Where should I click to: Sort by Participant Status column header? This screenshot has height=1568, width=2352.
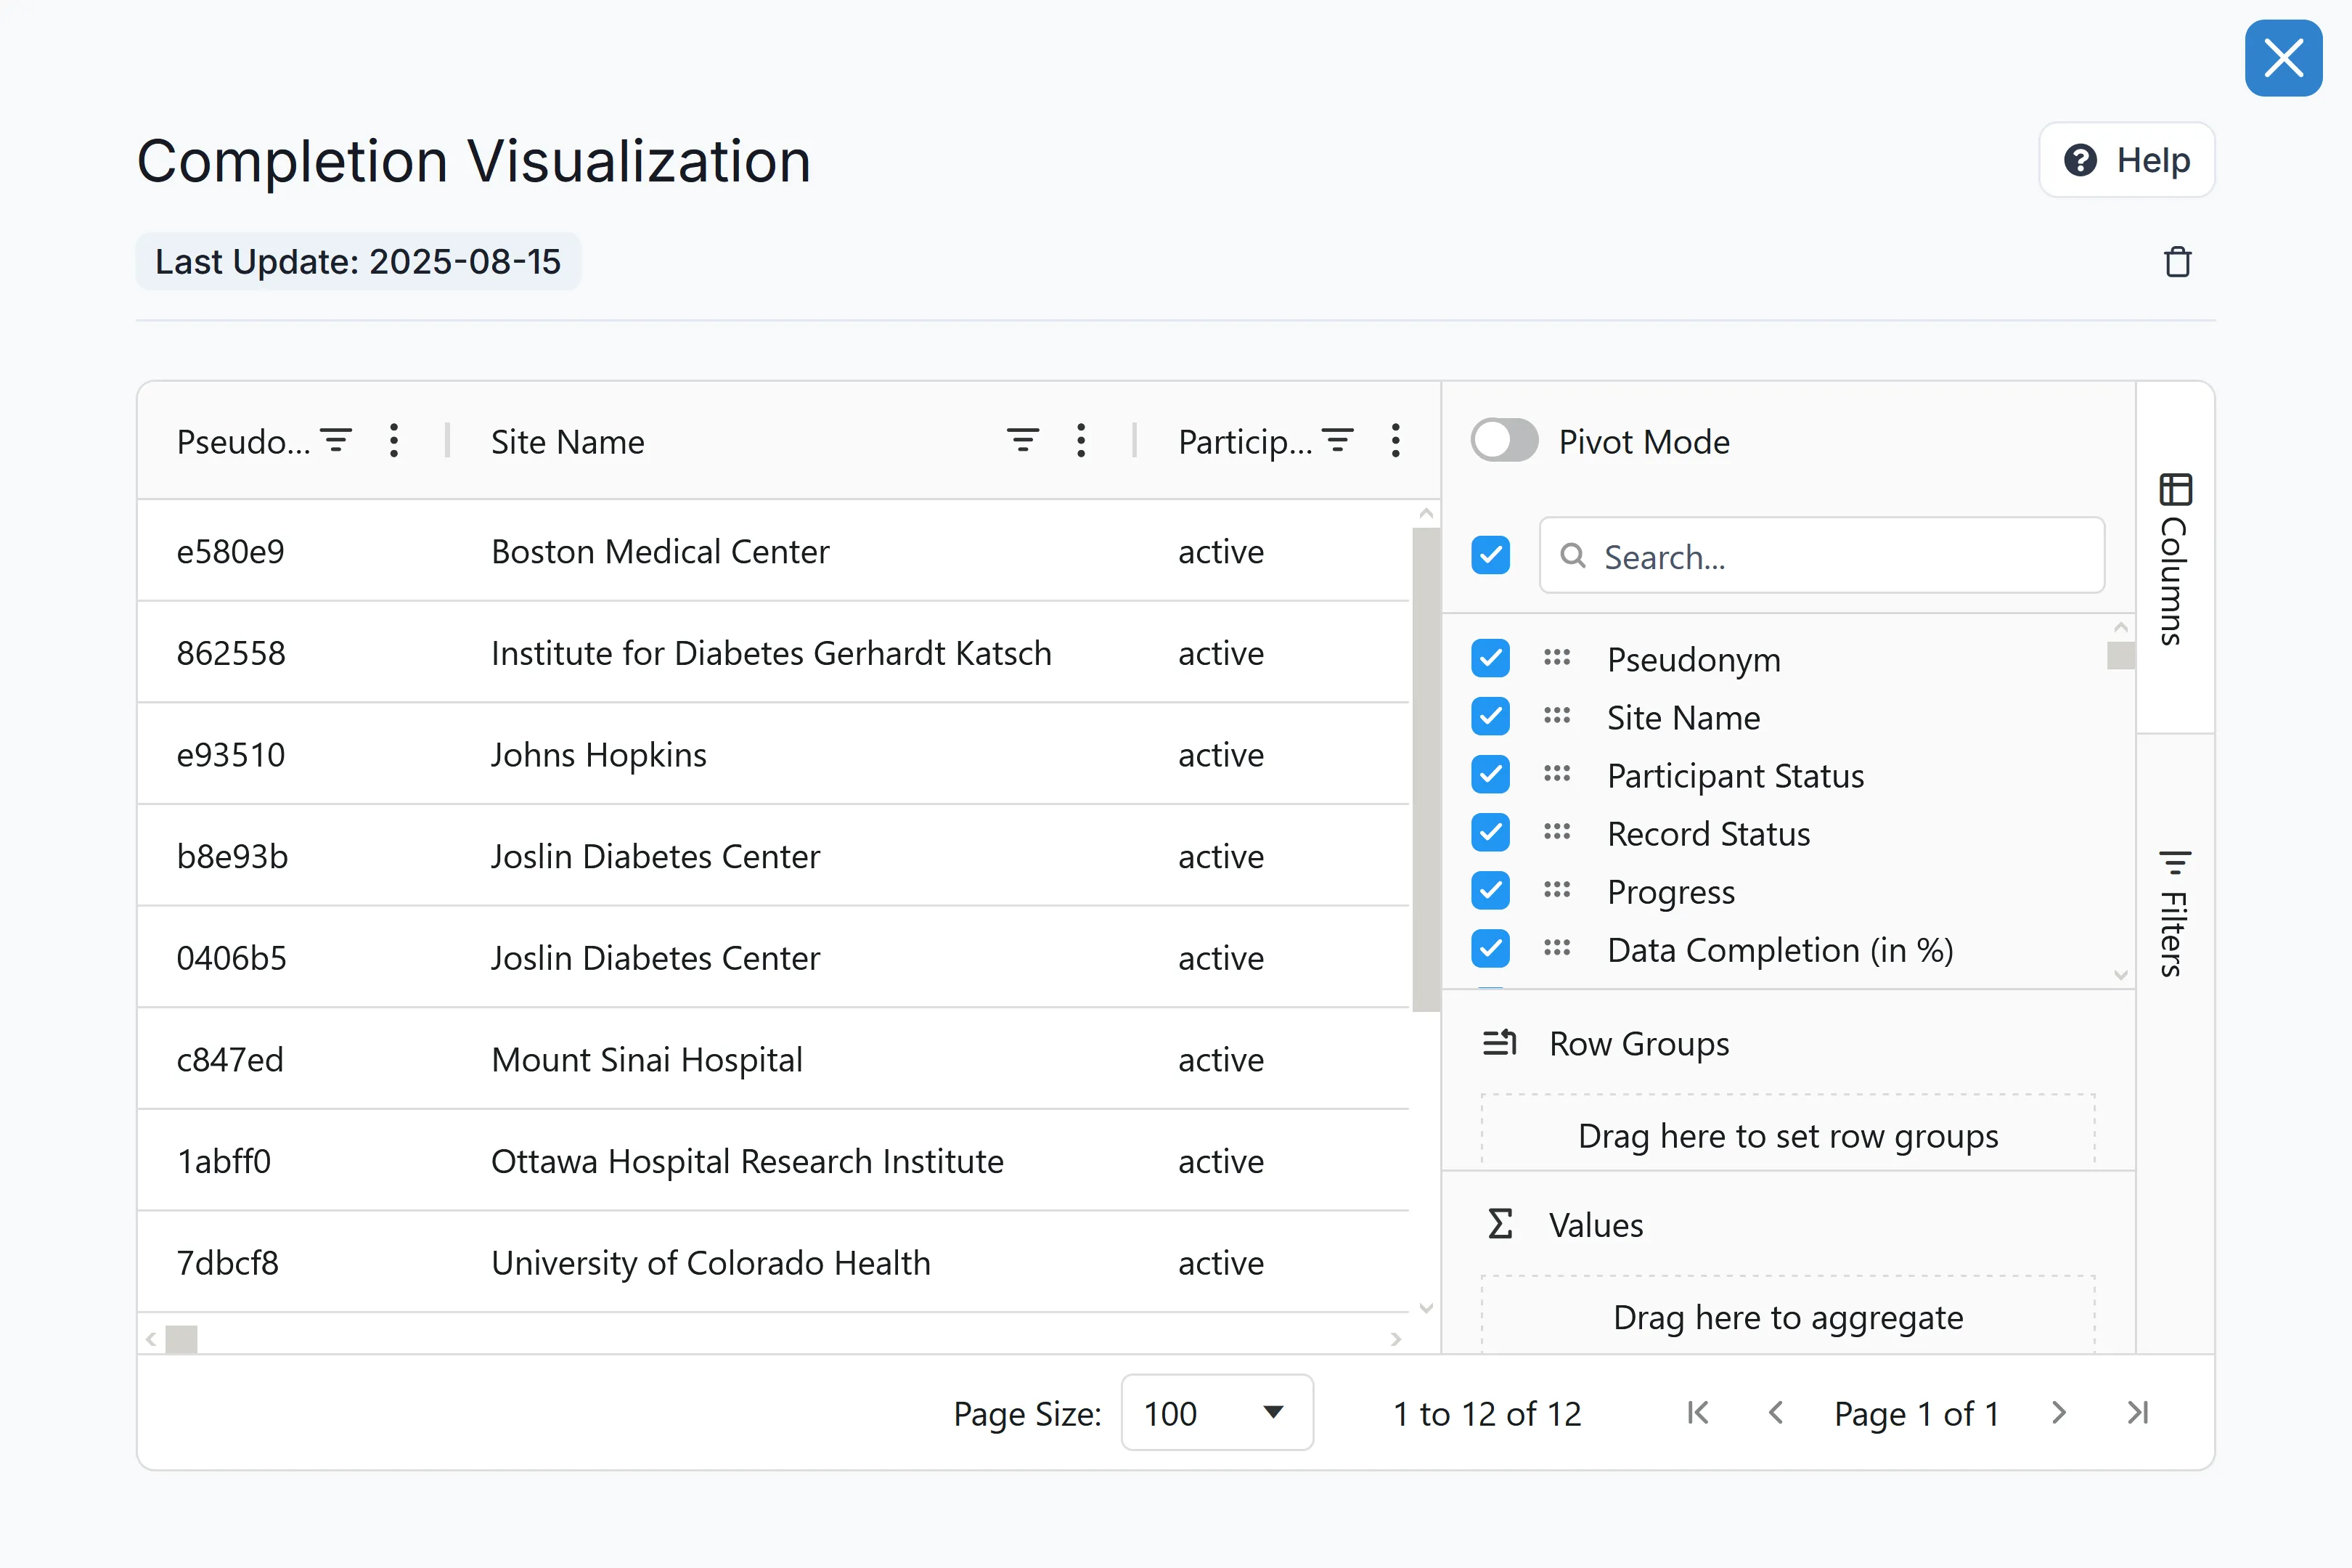click(1245, 442)
